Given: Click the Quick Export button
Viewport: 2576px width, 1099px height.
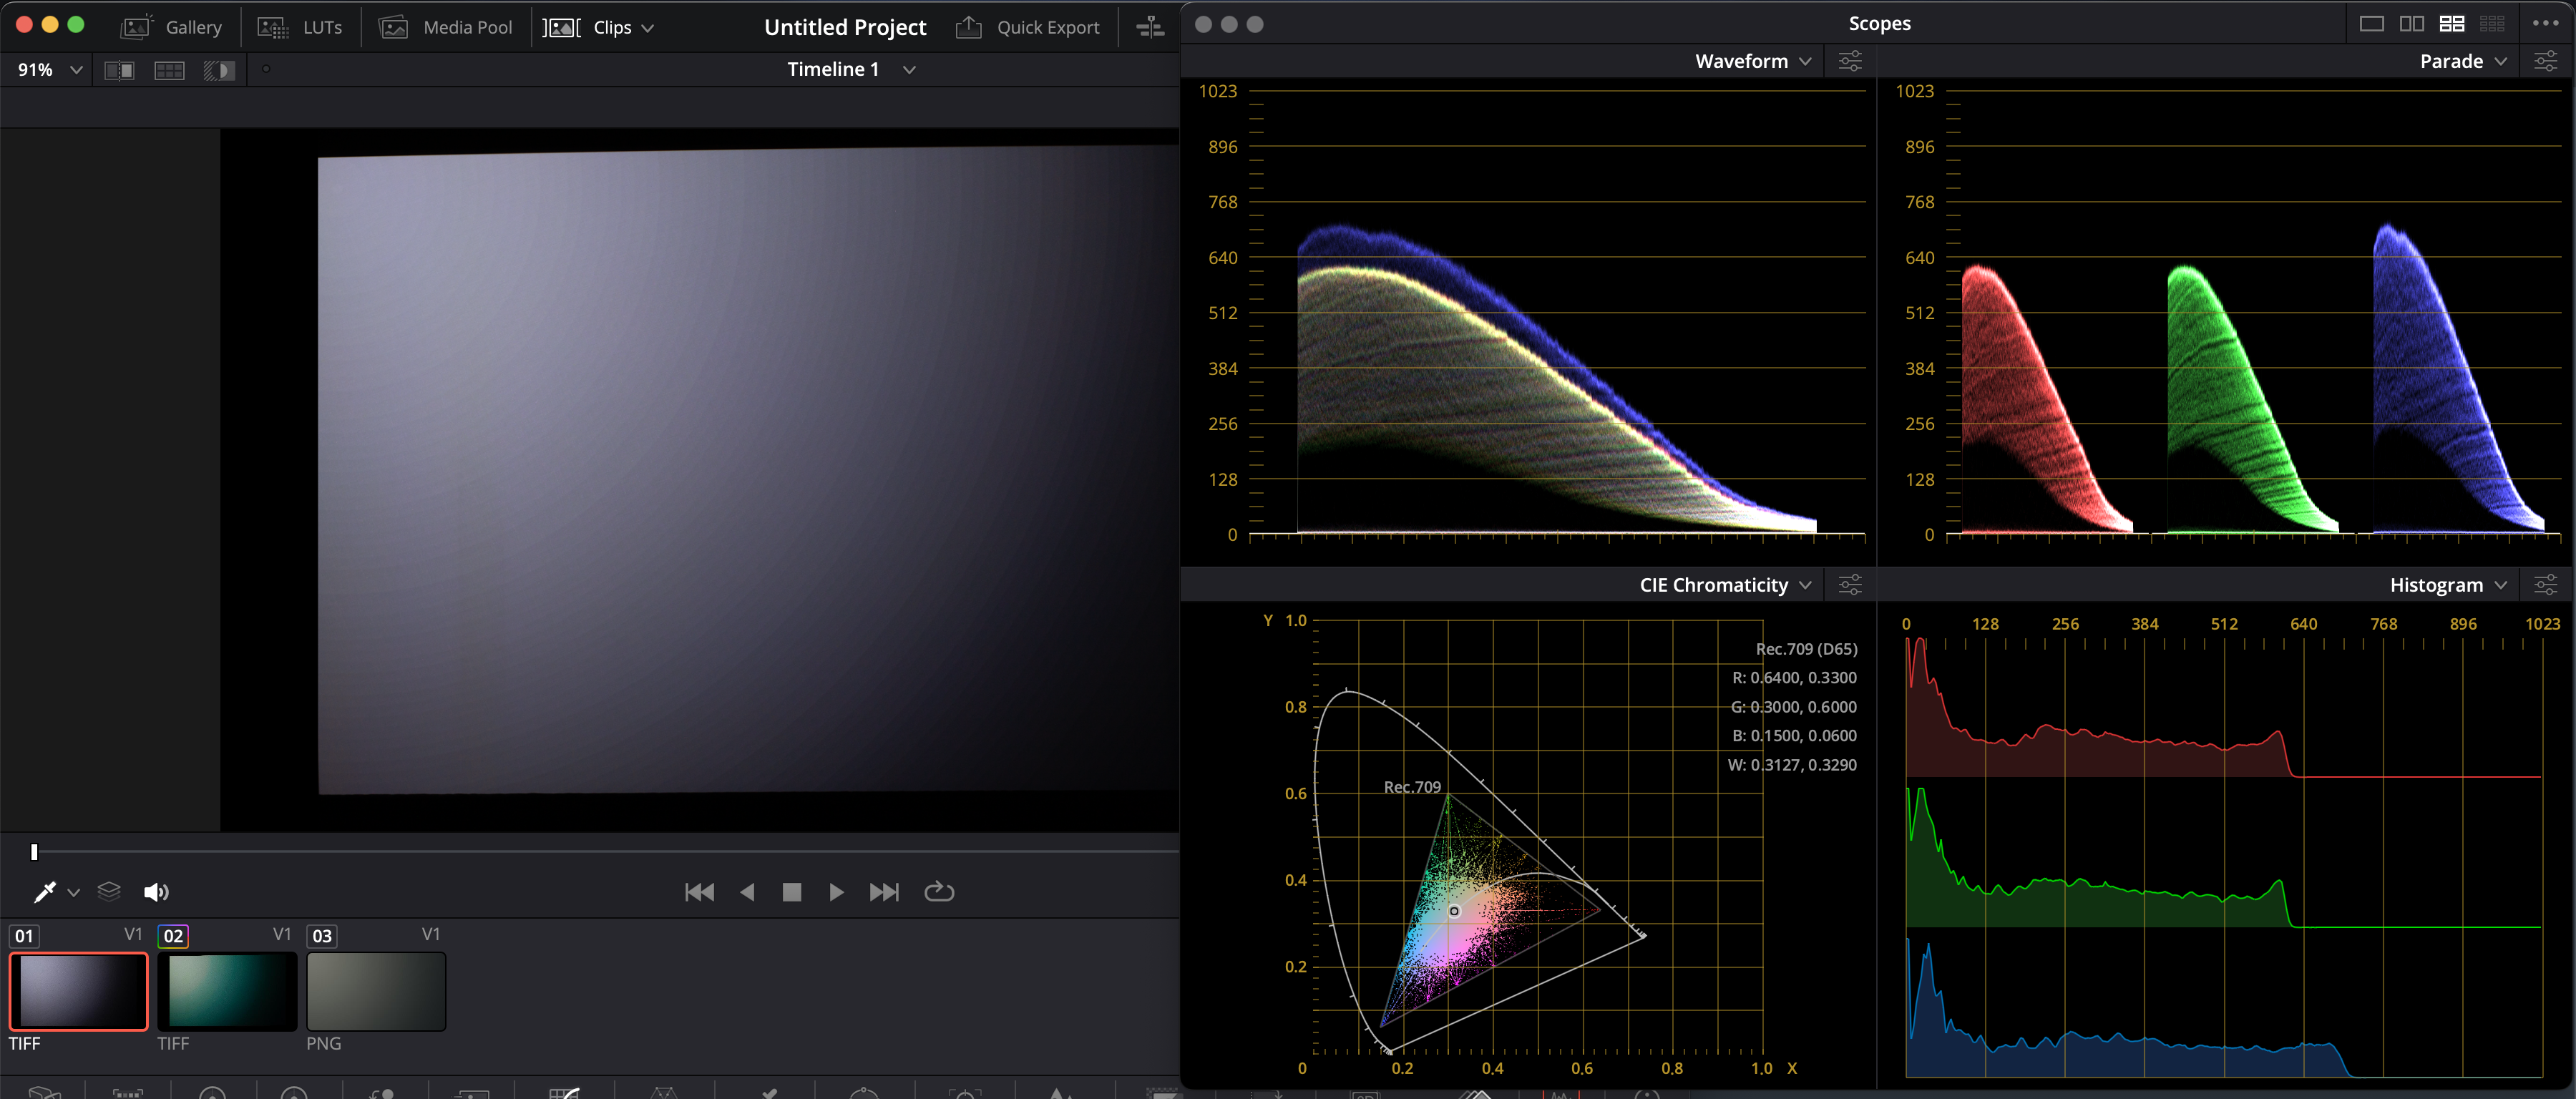Looking at the screenshot, I should (1028, 27).
